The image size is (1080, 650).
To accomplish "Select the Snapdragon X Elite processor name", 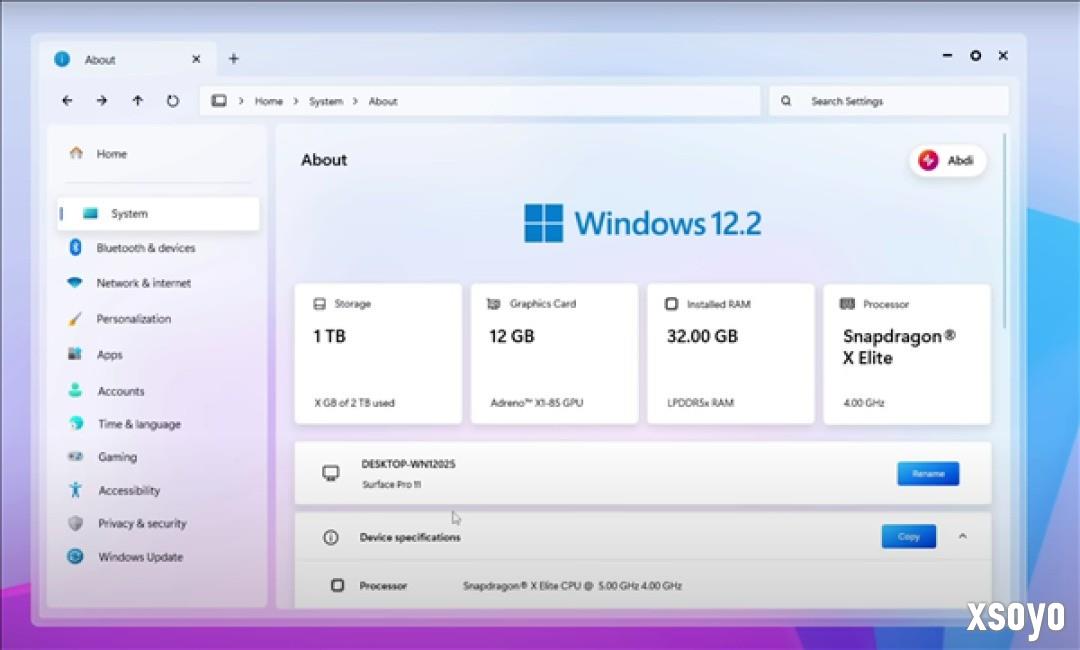I will (899, 347).
